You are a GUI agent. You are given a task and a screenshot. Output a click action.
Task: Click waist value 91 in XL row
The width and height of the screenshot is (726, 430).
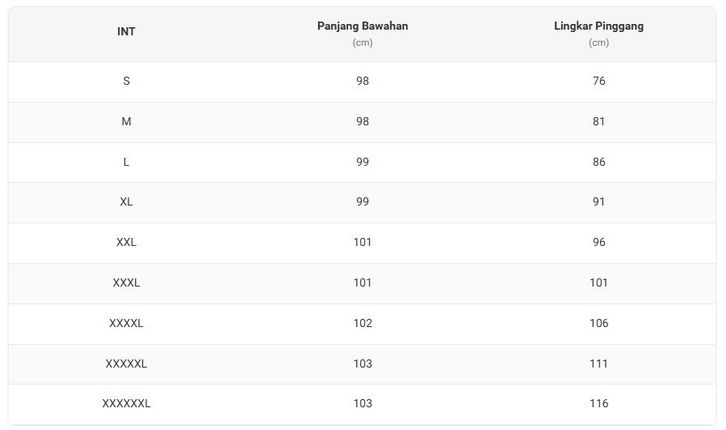[x=598, y=202]
